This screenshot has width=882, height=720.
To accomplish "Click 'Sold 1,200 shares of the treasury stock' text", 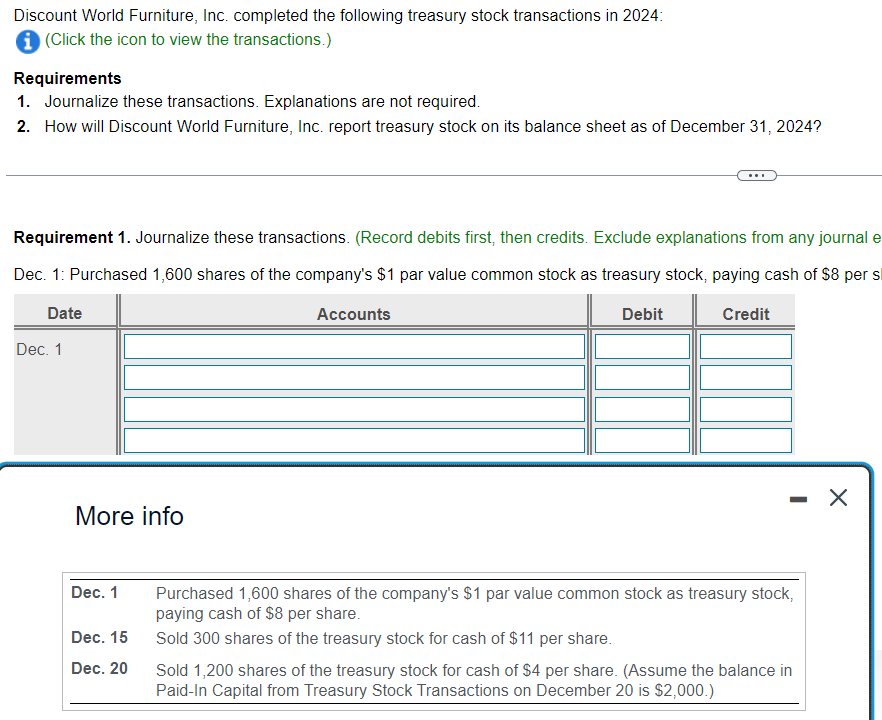I will pos(474,680).
